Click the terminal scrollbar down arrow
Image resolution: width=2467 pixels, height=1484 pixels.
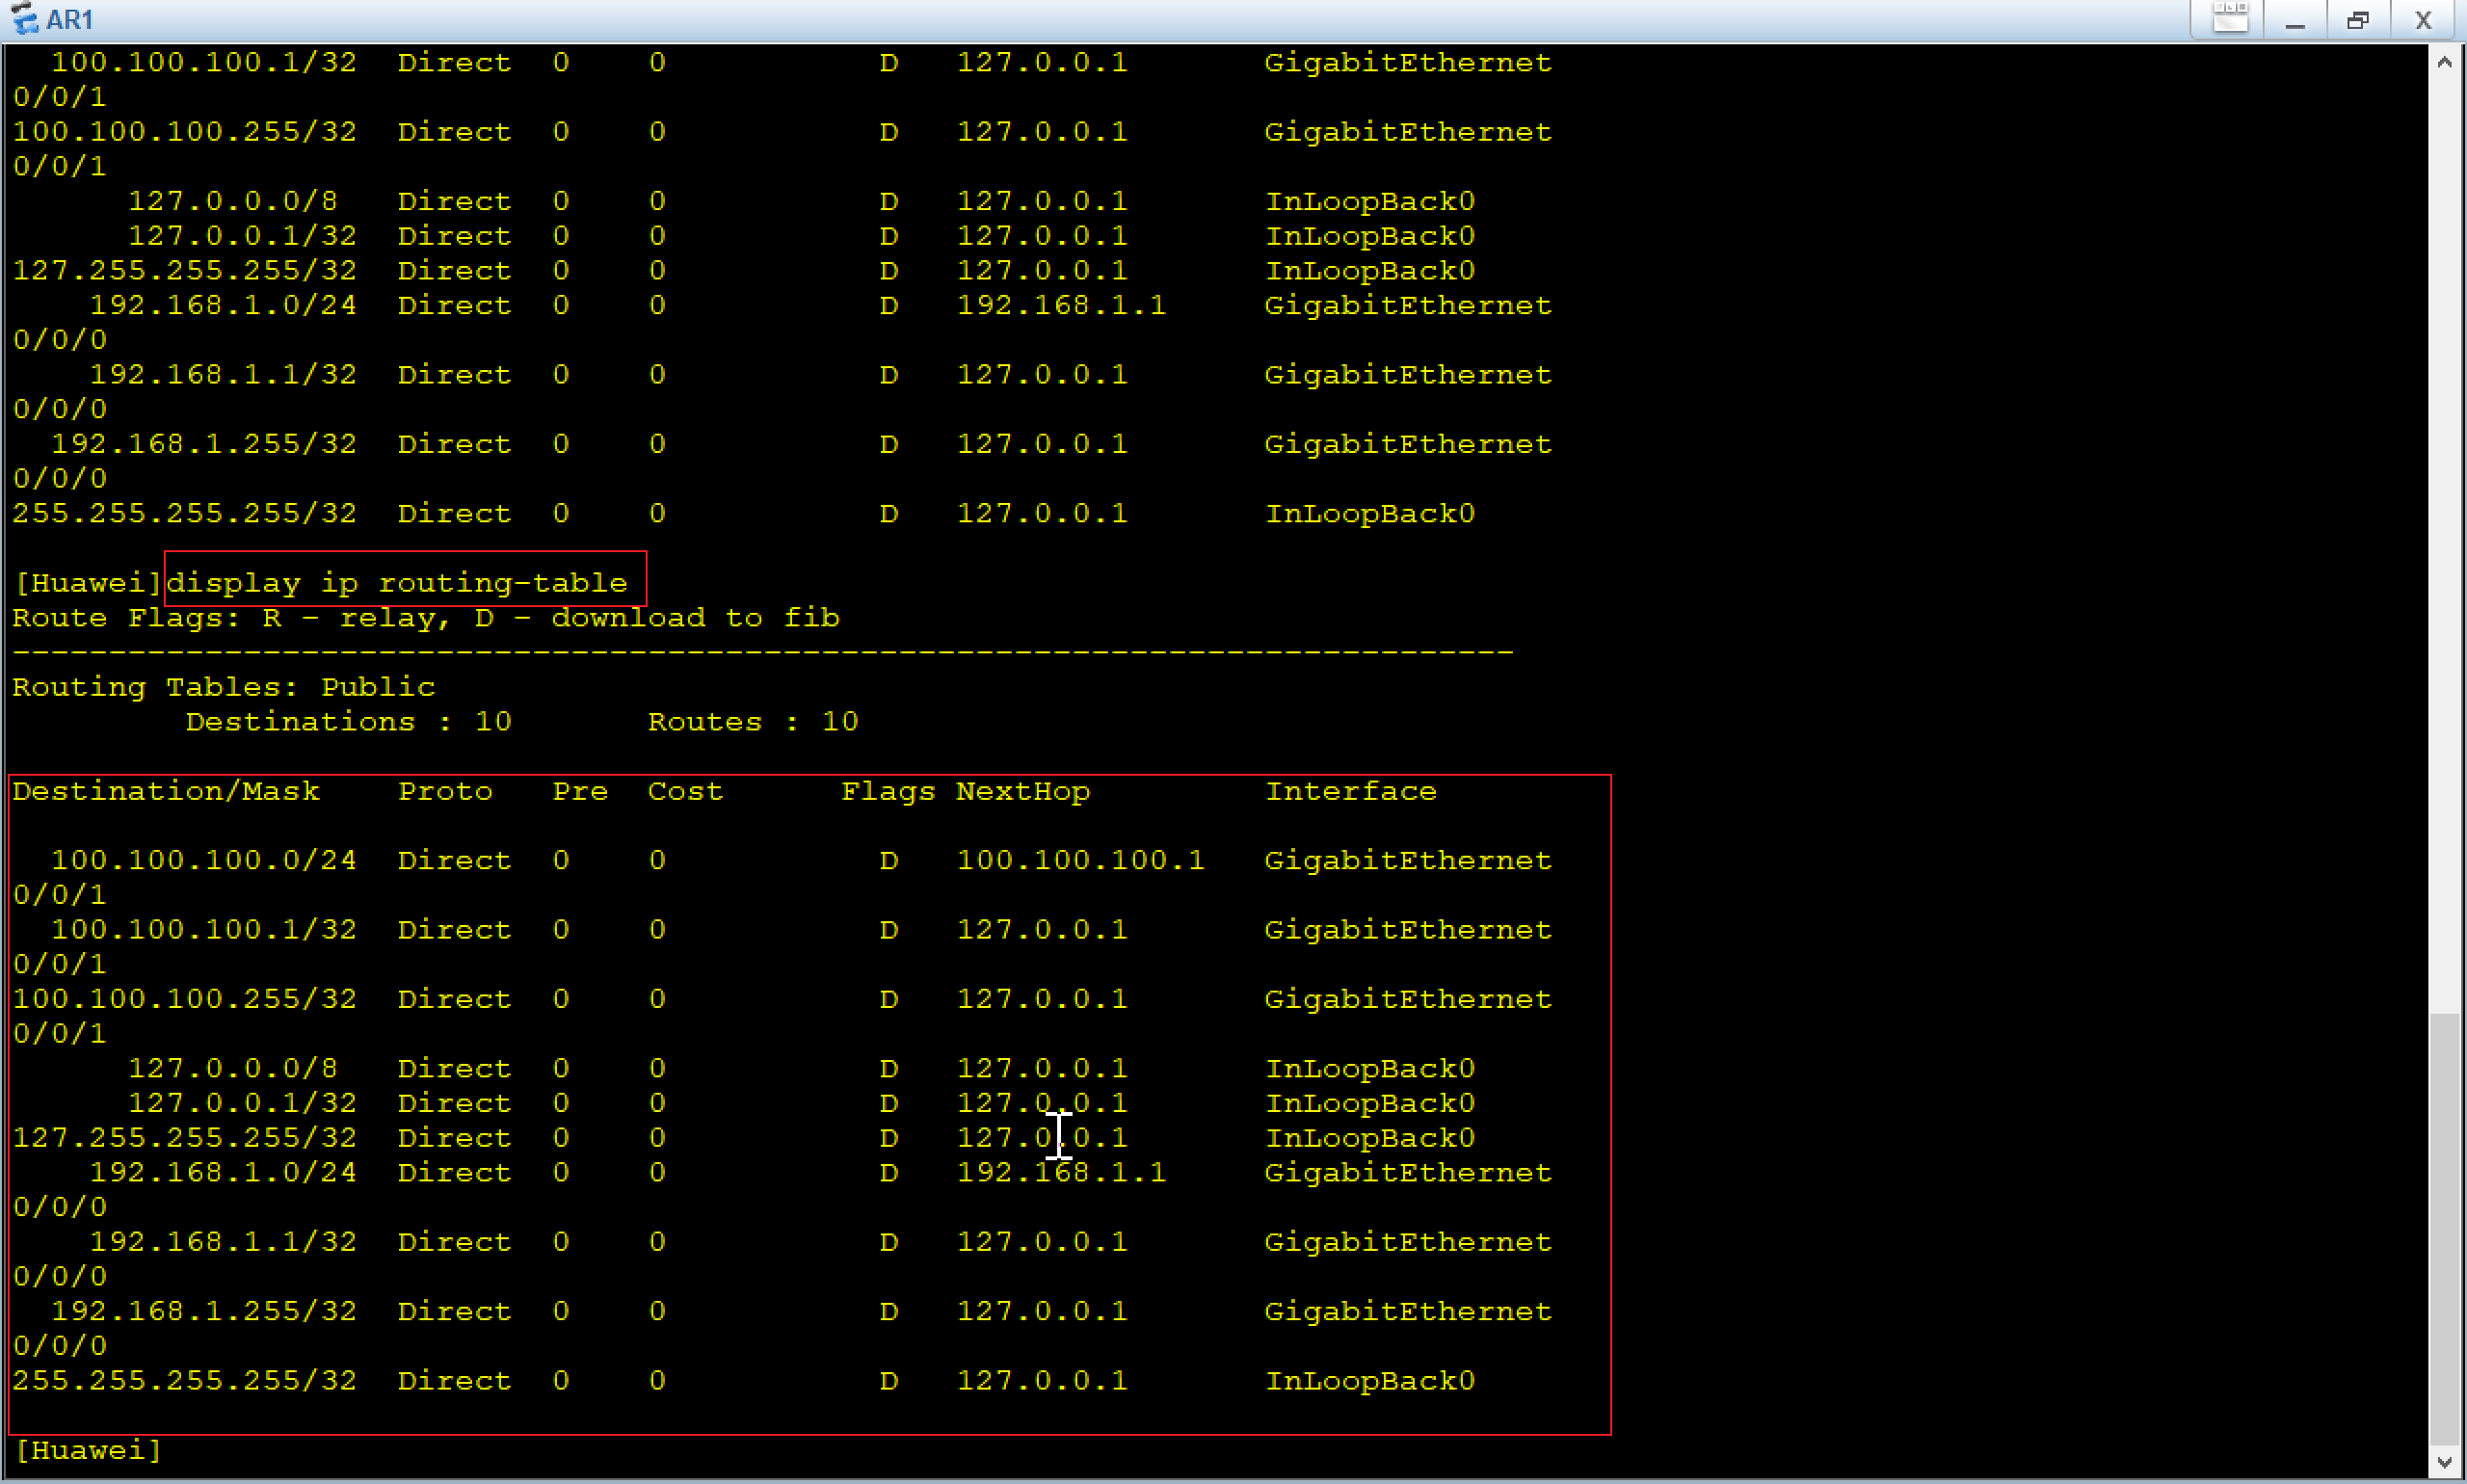(x=2443, y=1461)
